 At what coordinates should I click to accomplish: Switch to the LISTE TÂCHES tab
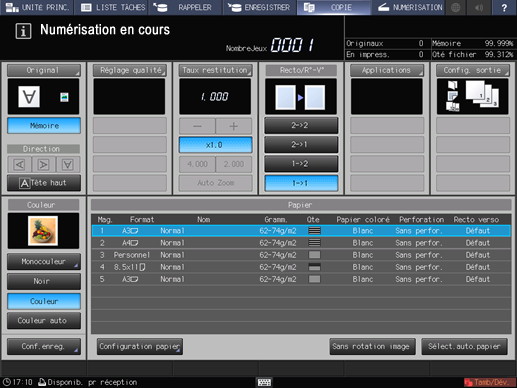coord(114,7)
